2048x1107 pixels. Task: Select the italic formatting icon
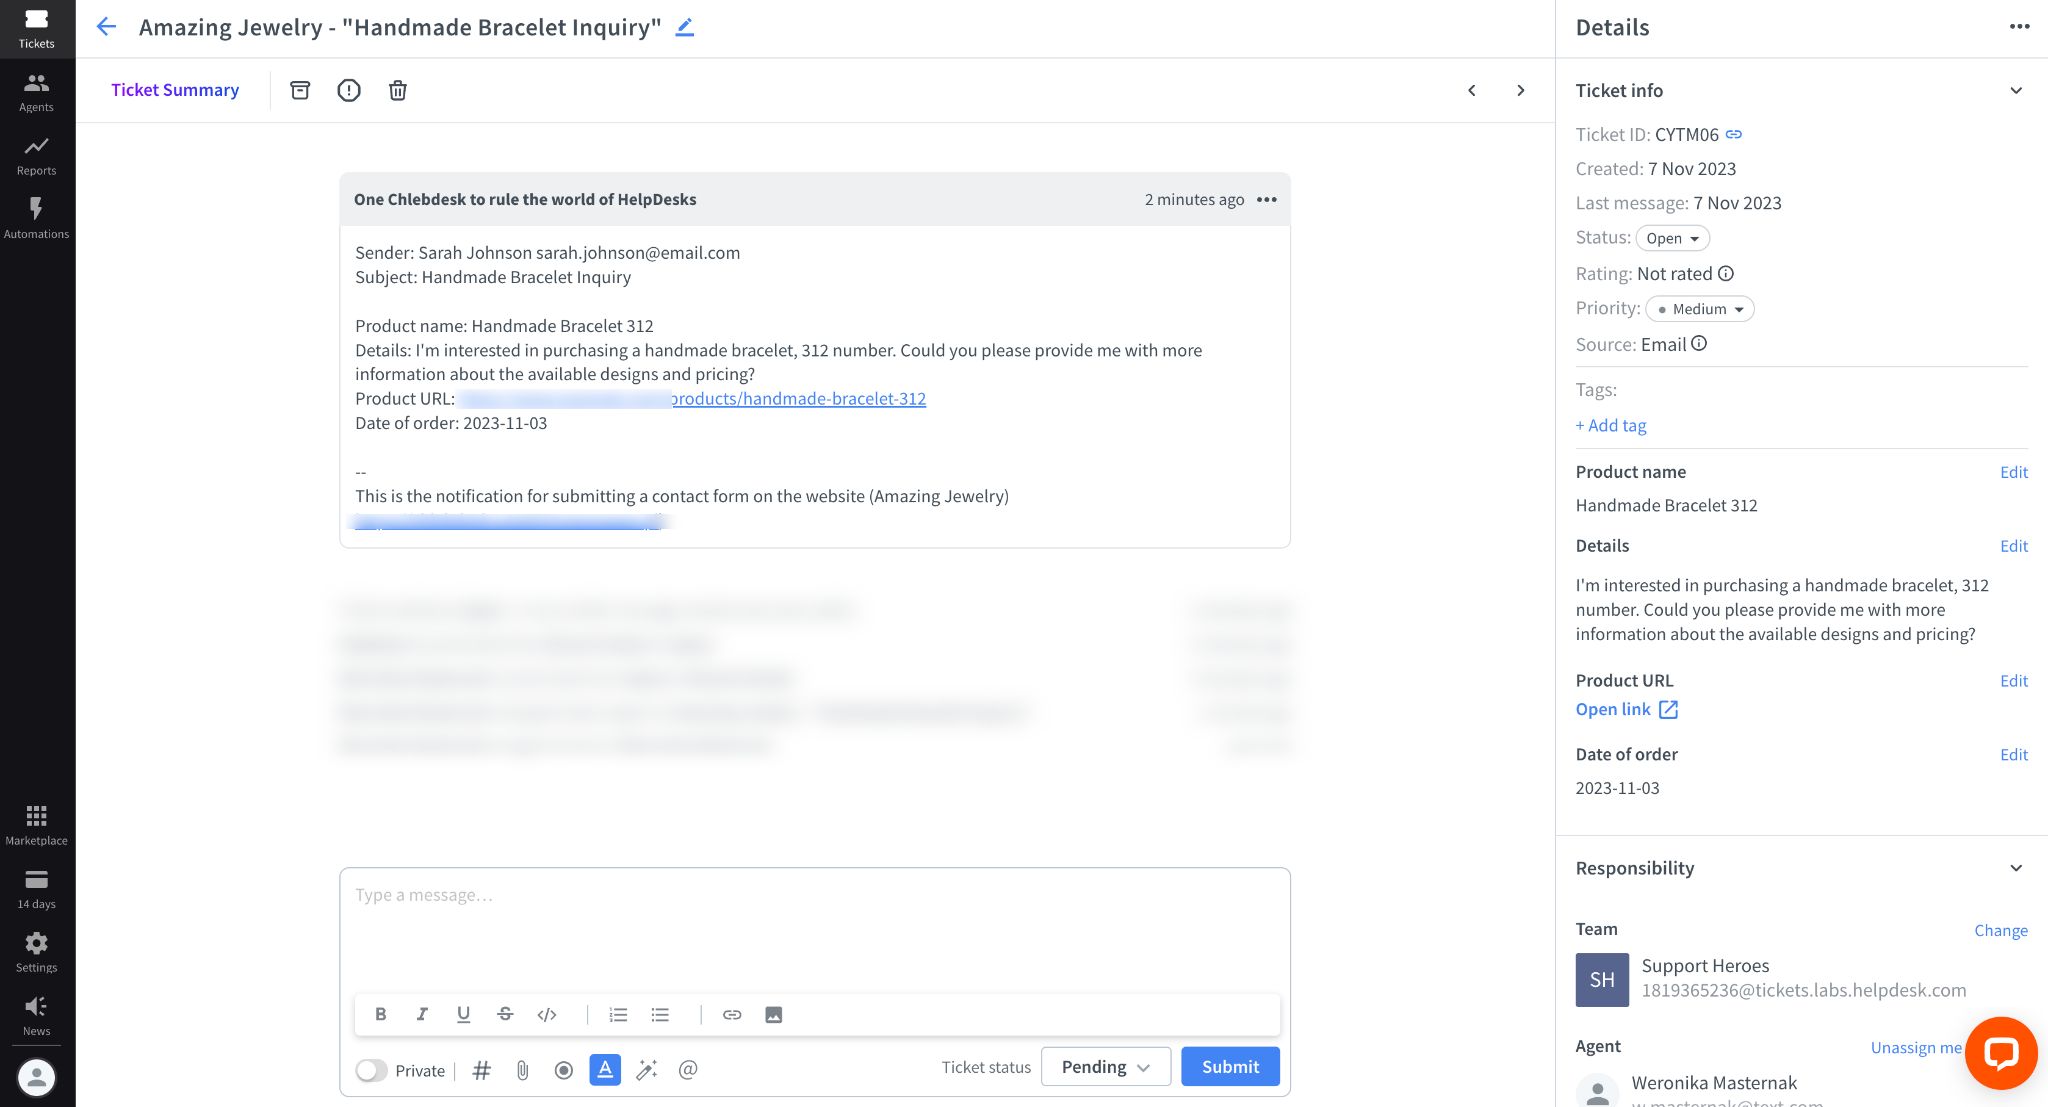(x=422, y=1014)
